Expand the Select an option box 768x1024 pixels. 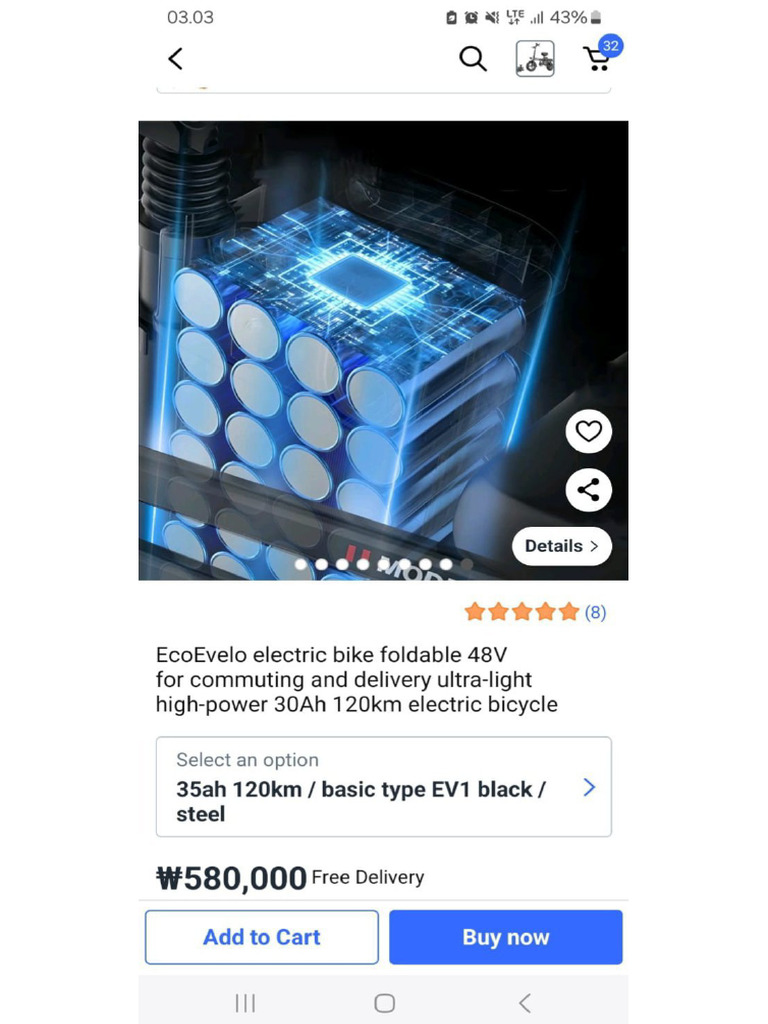pos(384,786)
